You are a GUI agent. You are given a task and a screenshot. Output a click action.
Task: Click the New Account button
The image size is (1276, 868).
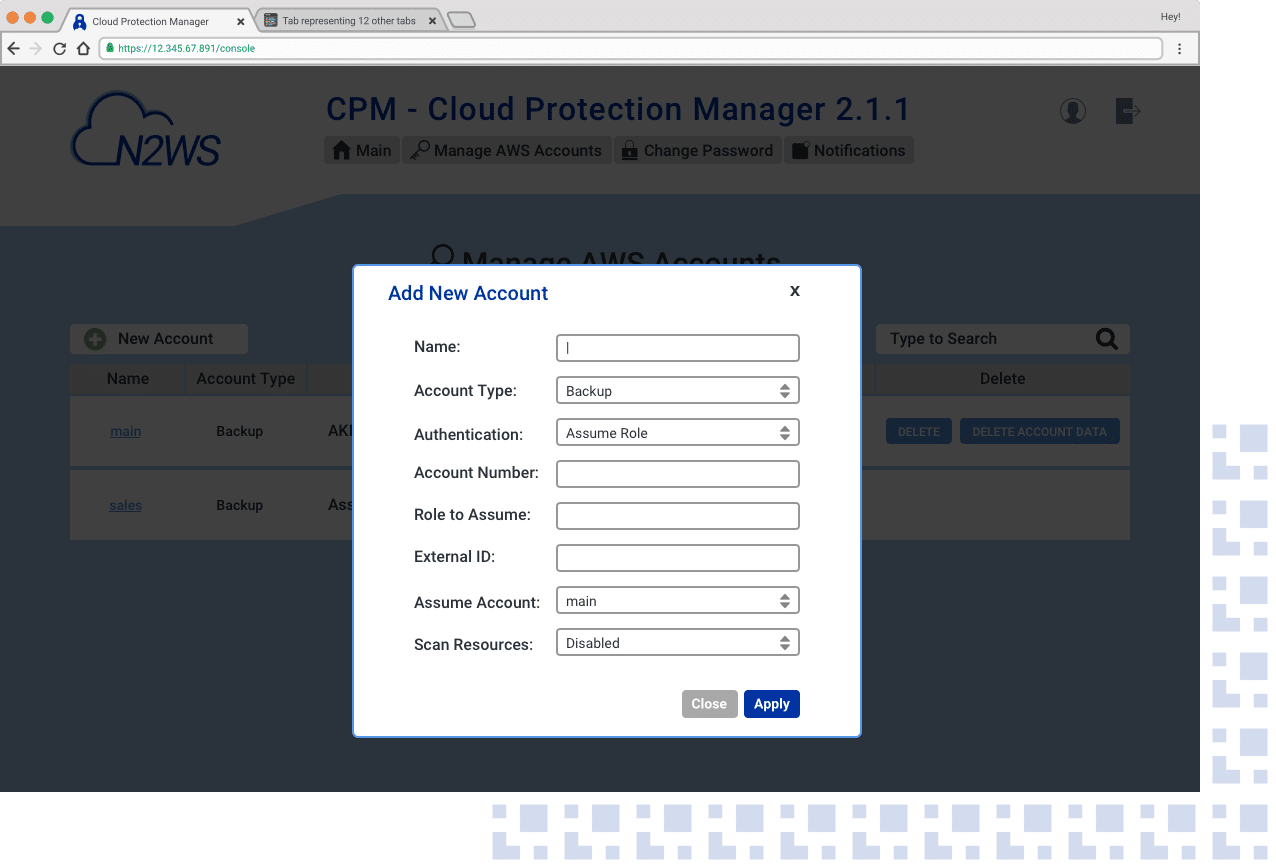159,339
